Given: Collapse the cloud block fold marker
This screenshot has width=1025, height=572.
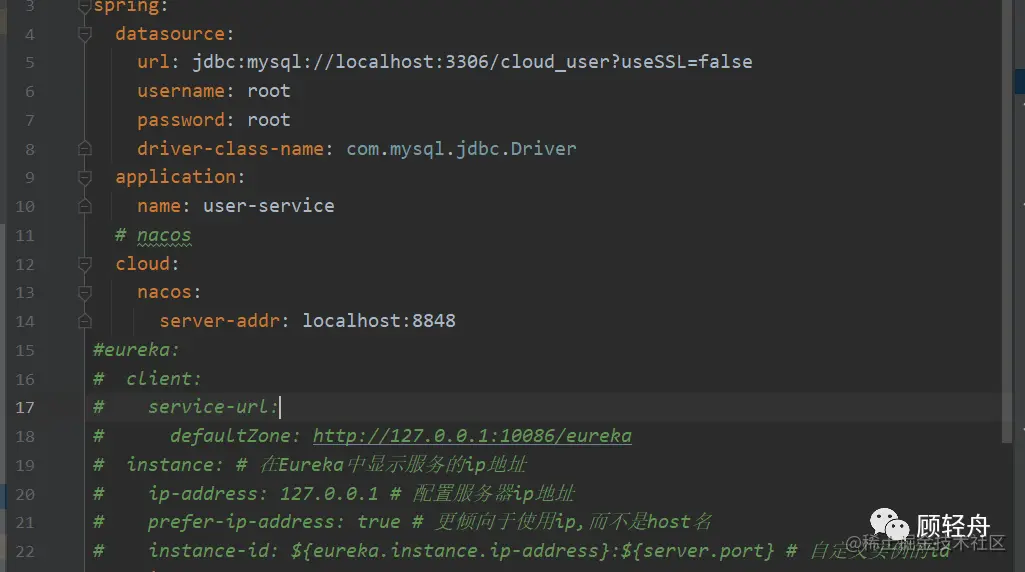Looking at the screenshot, I should pyautogui.click(x=84, y=264).
